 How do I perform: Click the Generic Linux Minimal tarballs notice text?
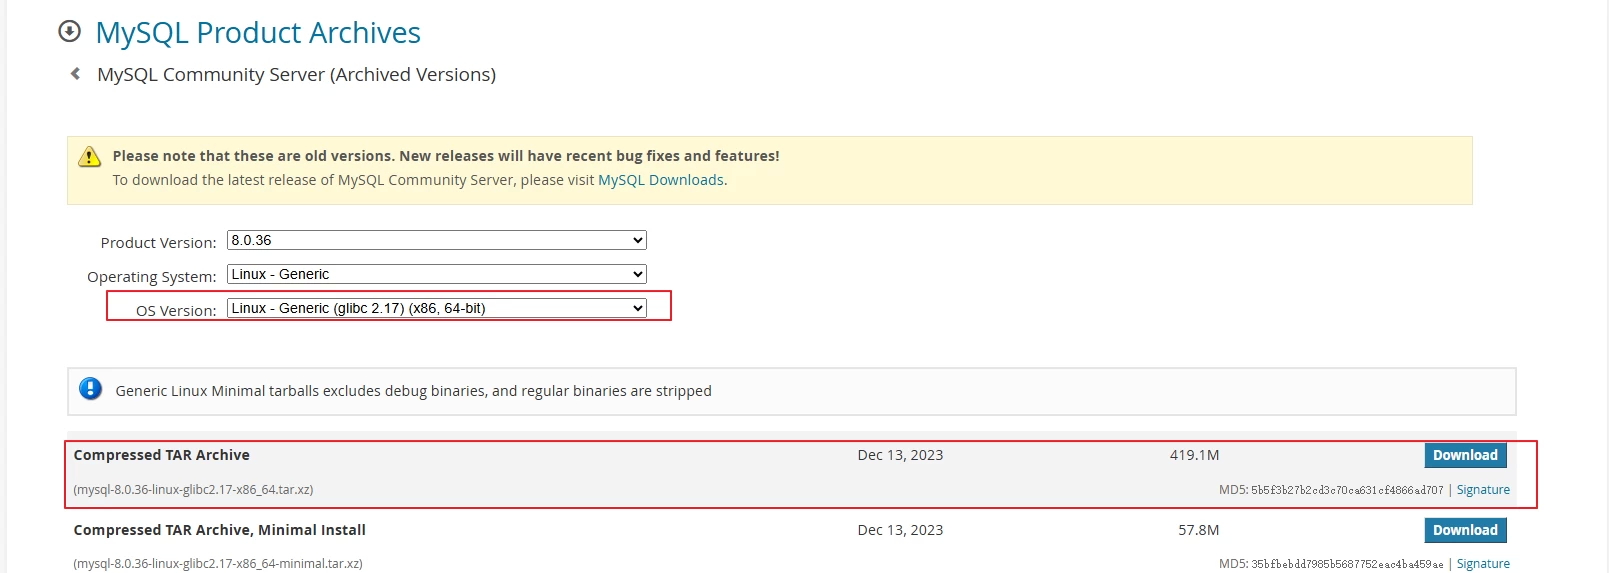coord(413,391)
